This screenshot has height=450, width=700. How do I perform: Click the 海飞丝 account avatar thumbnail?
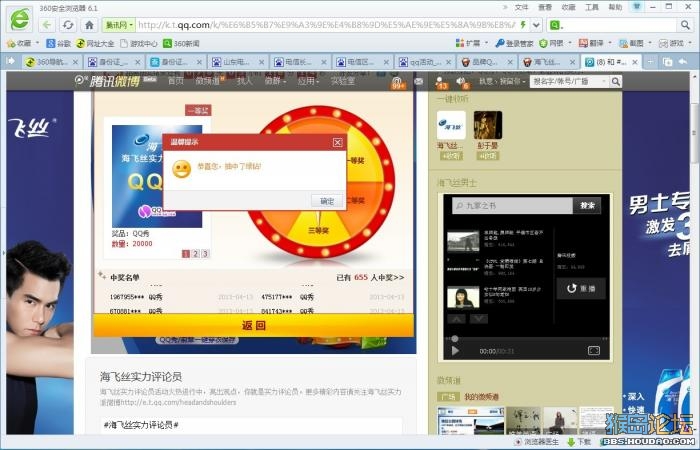[451, 125]
